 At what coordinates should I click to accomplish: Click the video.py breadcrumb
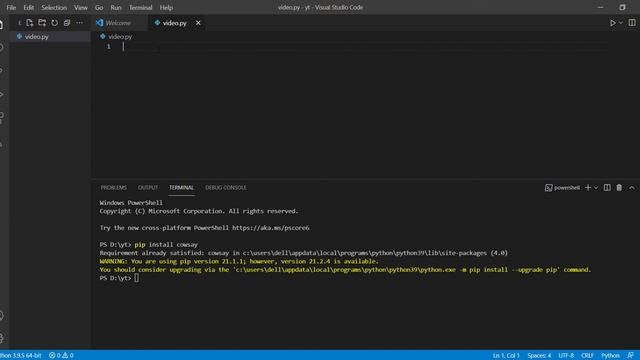click(x=120, y=36)
